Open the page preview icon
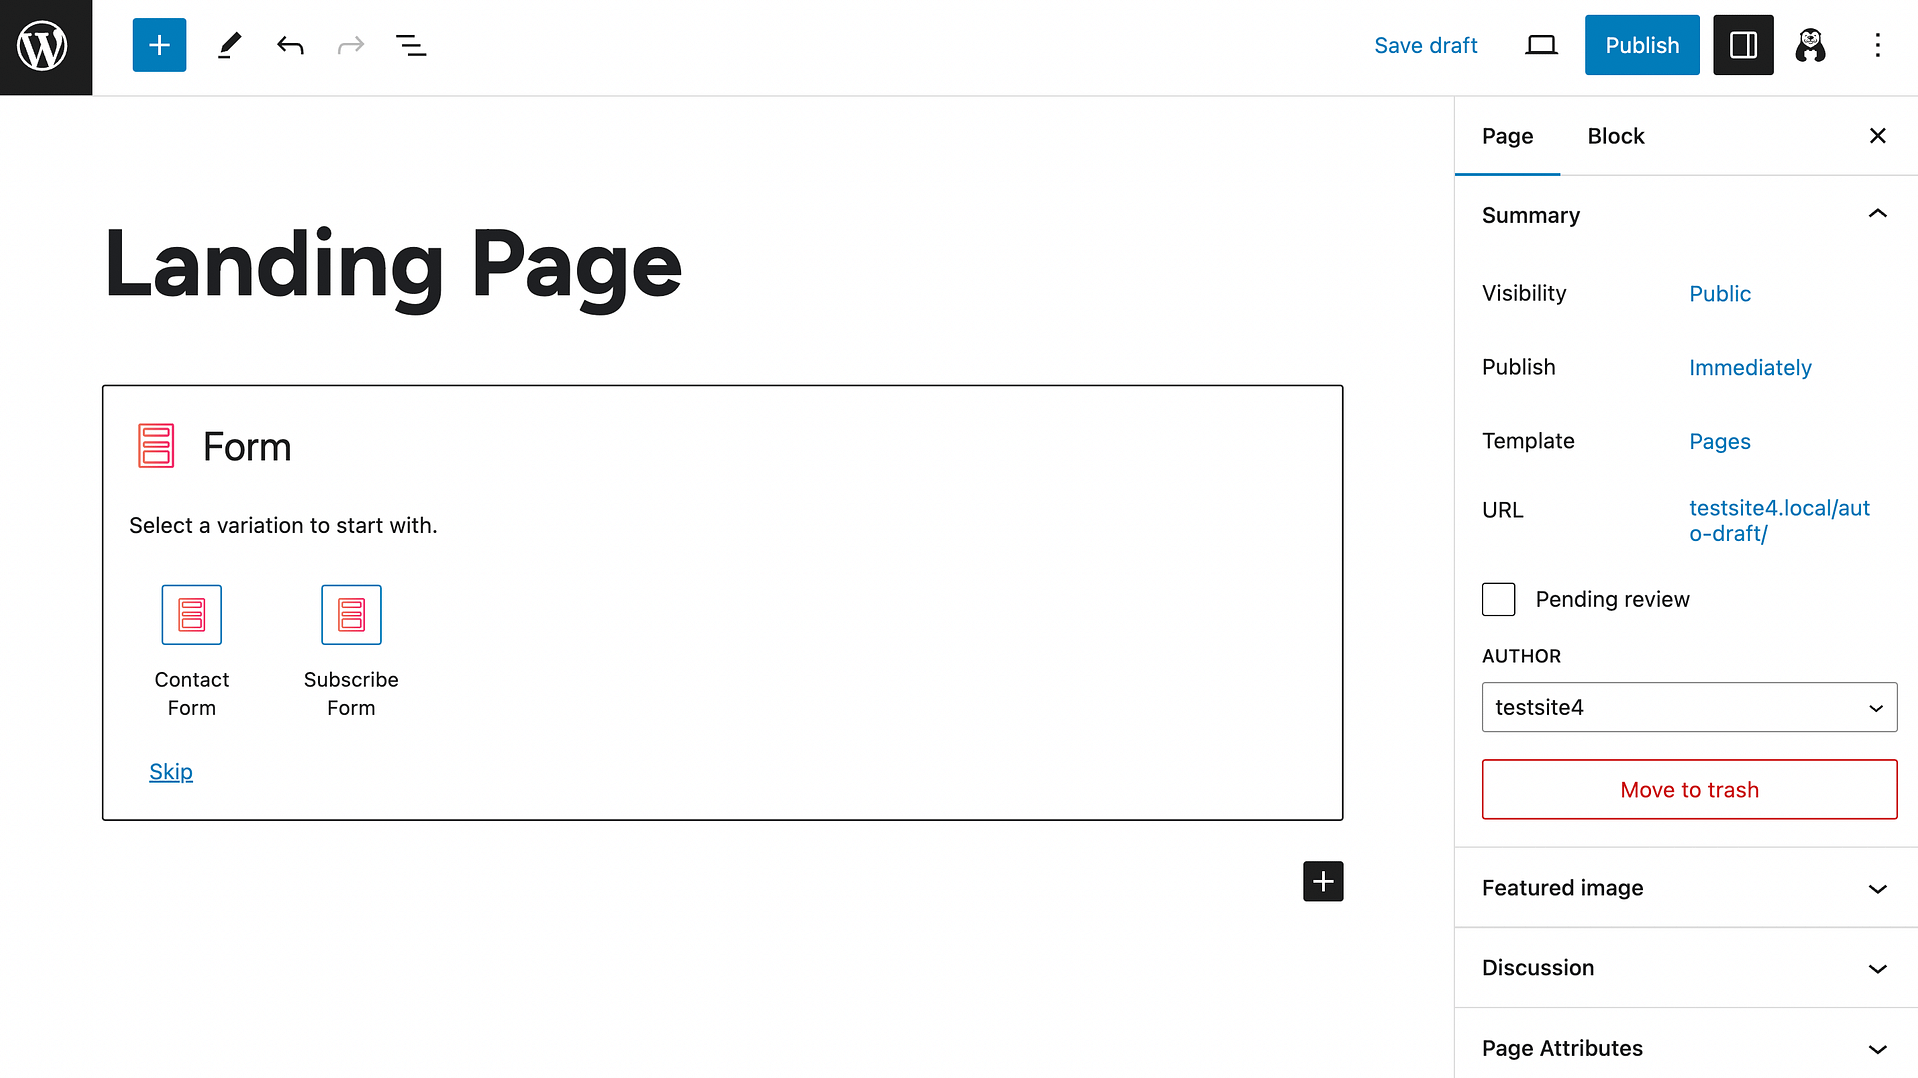 click(x=1540, y=45)
